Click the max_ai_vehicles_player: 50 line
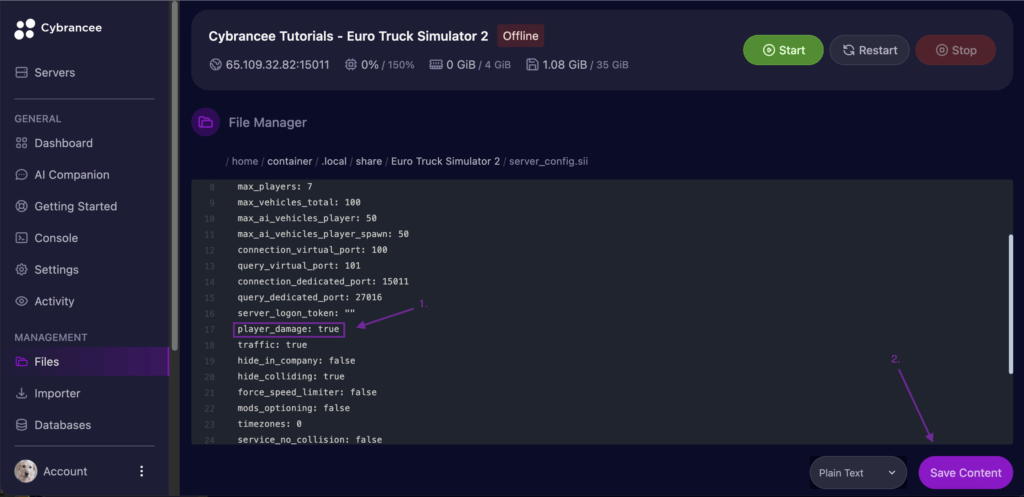1024x497 pixels. pyautogui.click(x=307, y=218)
